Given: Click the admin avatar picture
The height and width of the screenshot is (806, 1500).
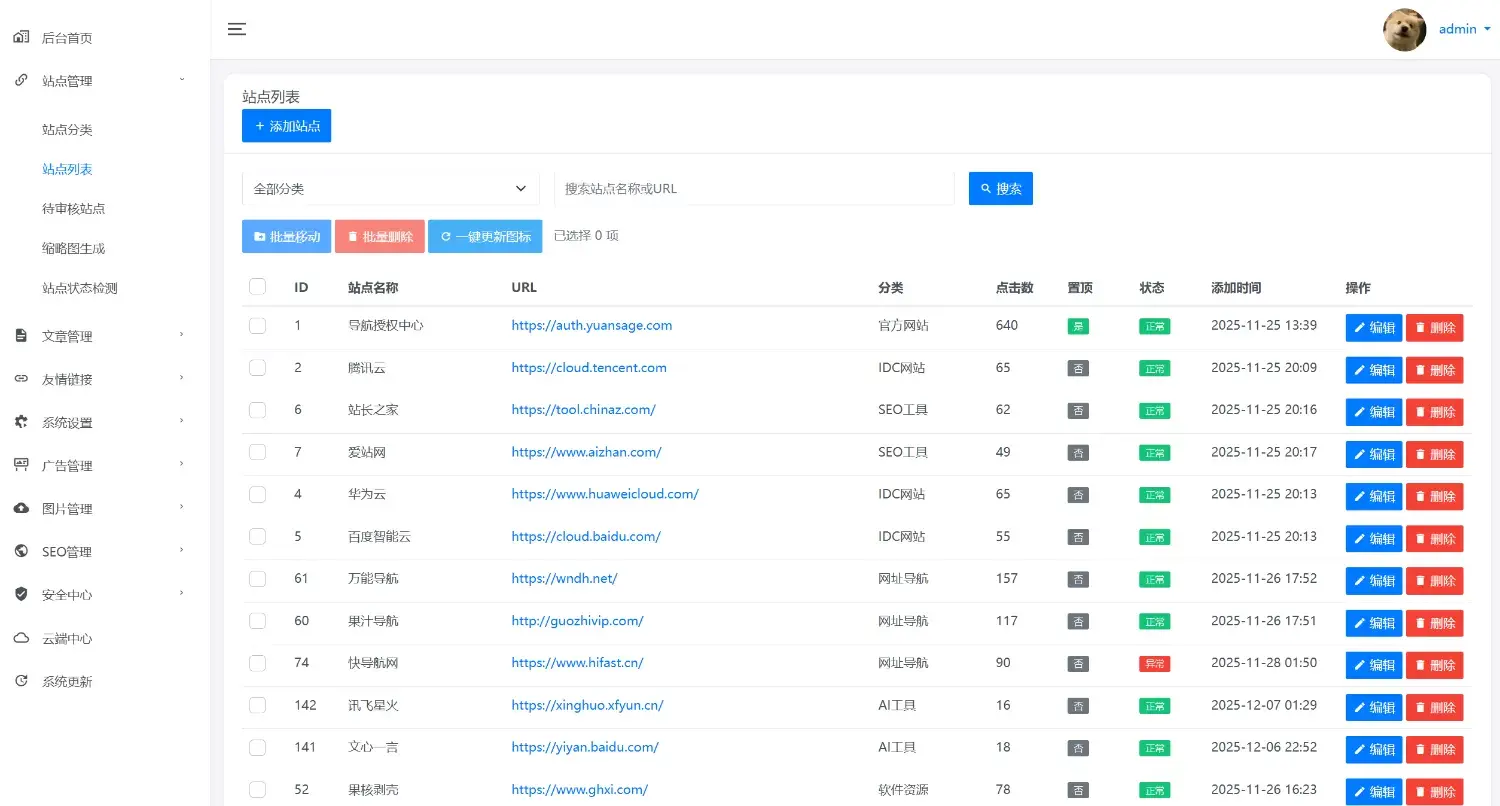Looking at the screenshot, I should tap(1404, 30).
